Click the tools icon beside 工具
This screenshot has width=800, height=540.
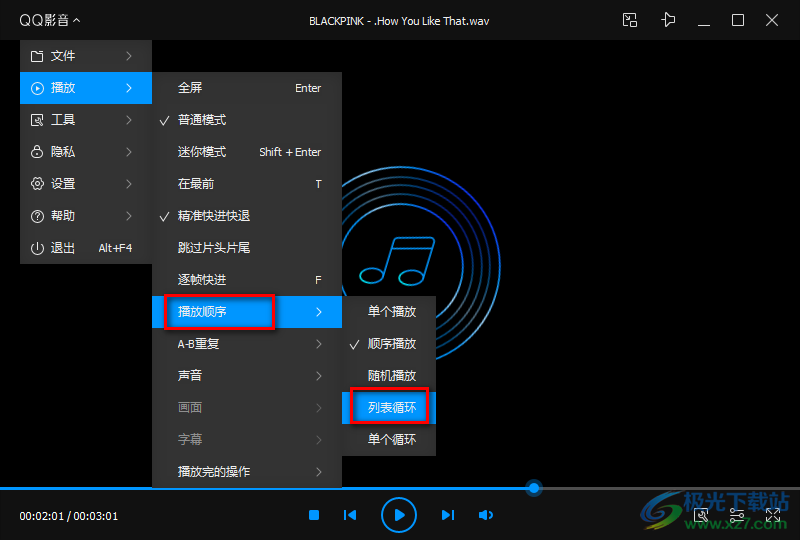[37, 120]
